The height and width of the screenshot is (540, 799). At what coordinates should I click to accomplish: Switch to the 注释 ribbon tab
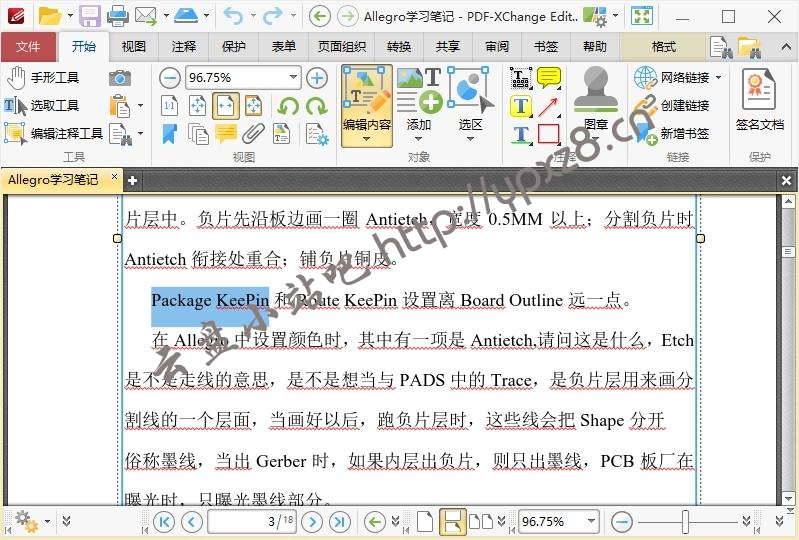[x=183, y=47]
